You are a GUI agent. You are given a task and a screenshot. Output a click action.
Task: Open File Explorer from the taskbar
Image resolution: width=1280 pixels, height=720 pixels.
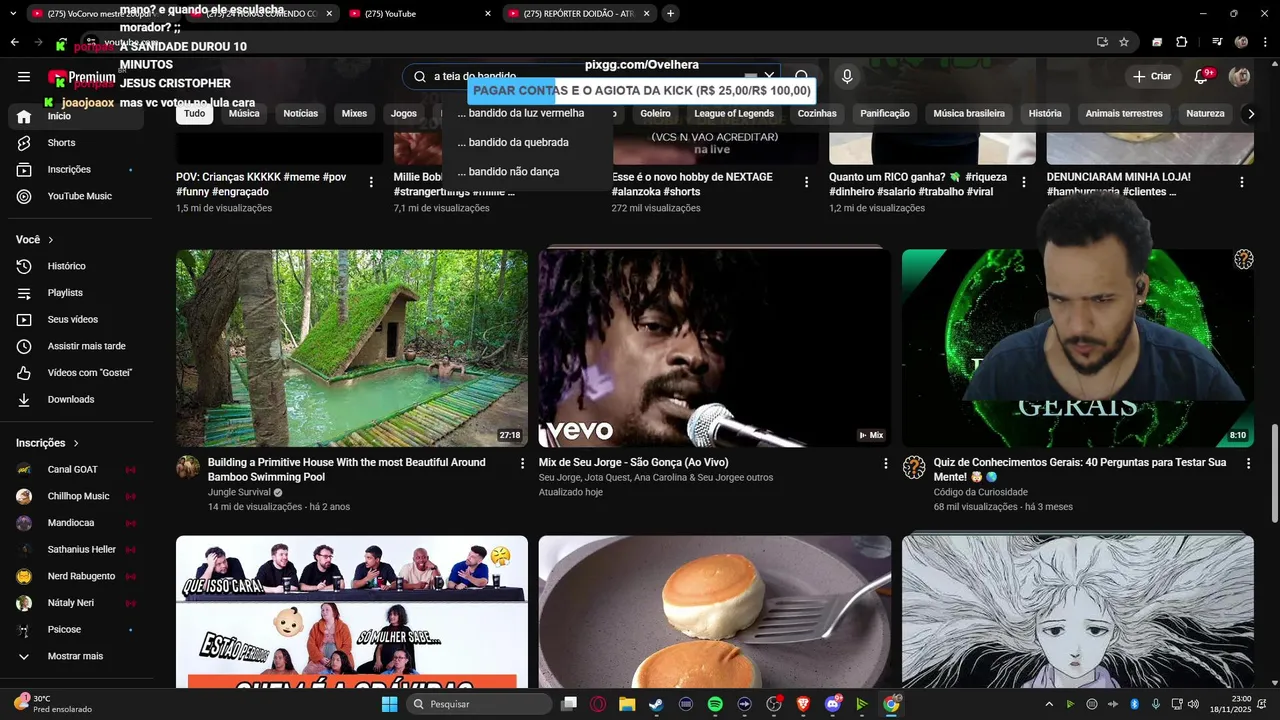pos(627,704)
